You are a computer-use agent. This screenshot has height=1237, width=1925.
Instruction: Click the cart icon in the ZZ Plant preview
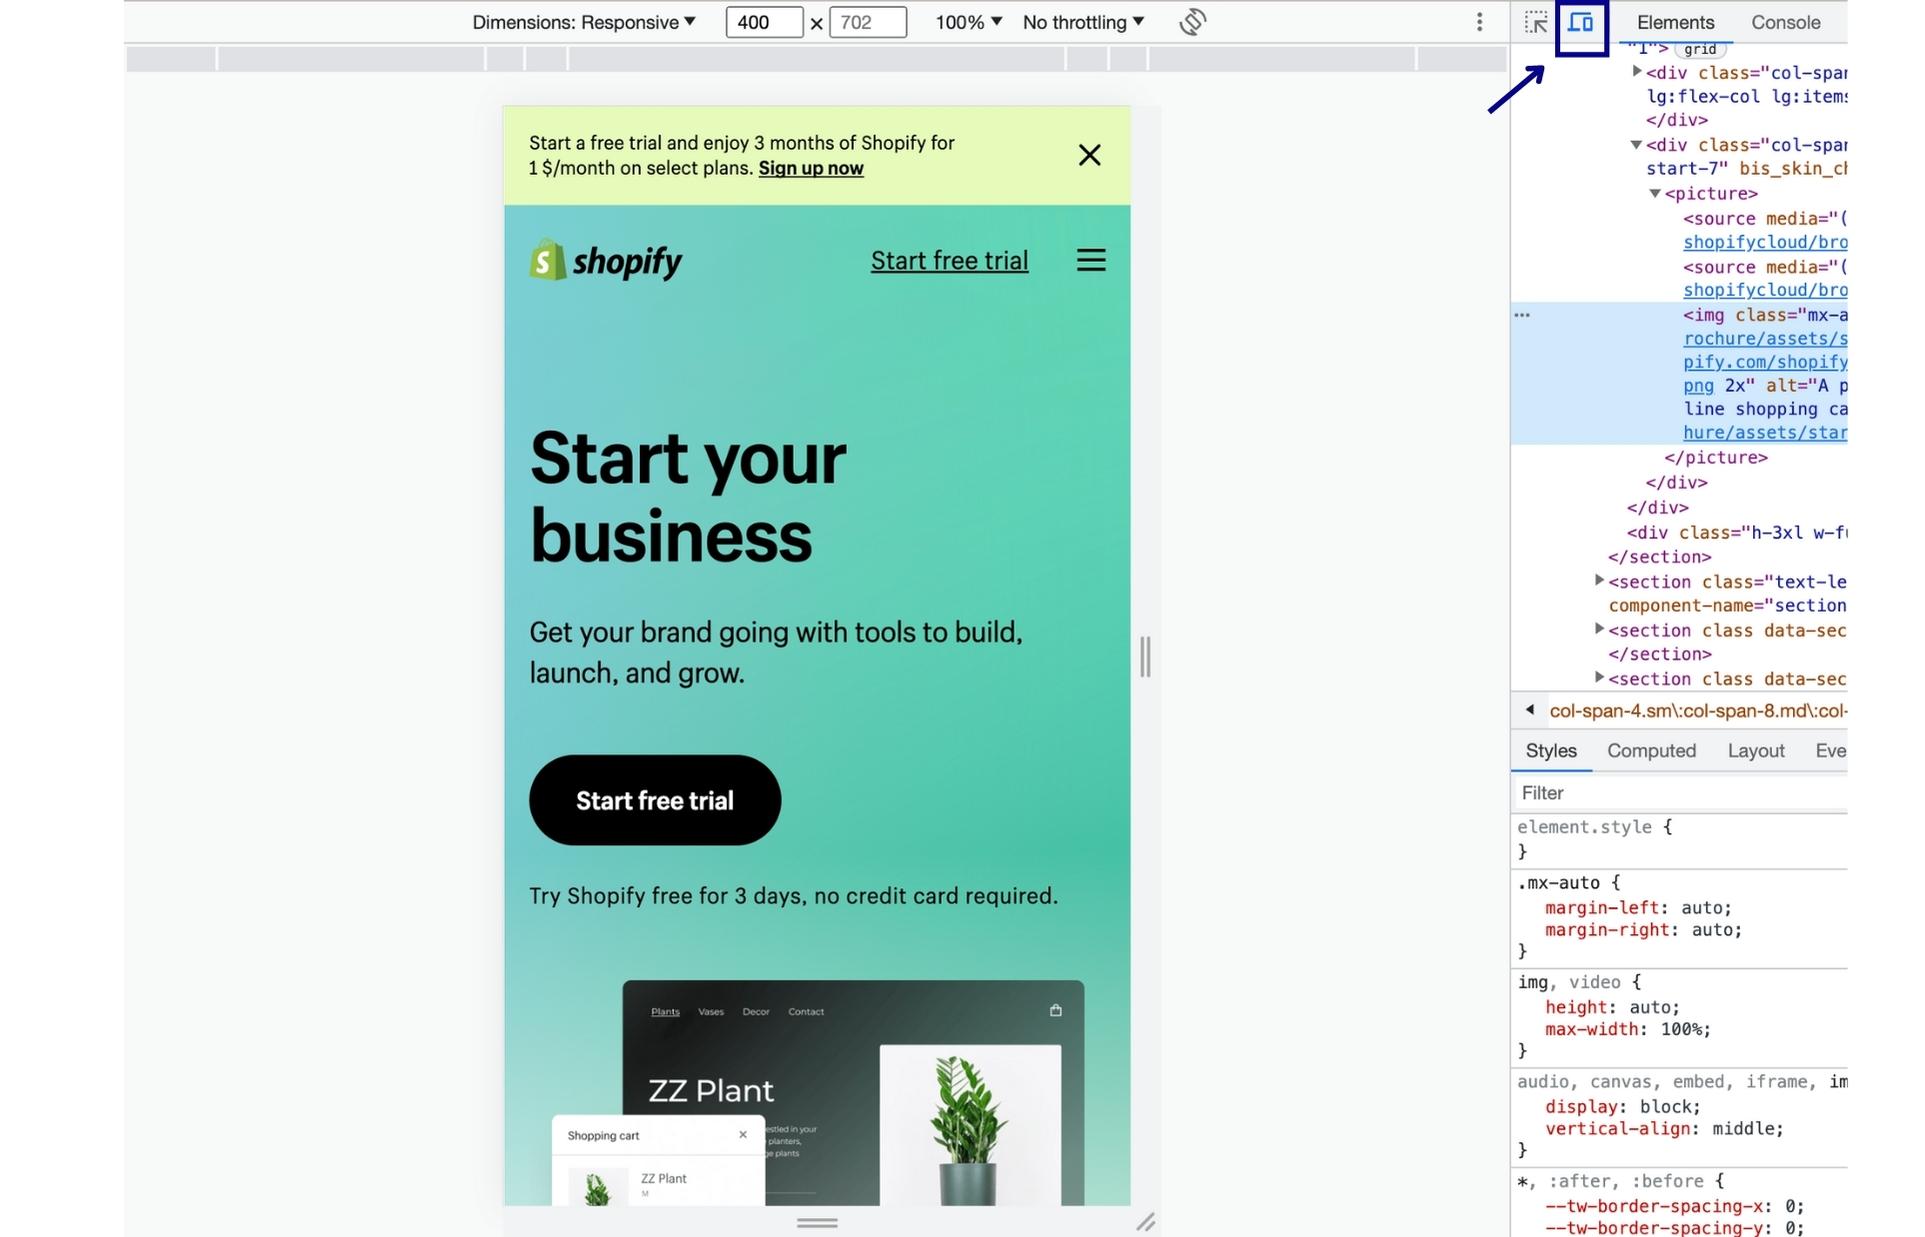[x=1056, y=1011]
